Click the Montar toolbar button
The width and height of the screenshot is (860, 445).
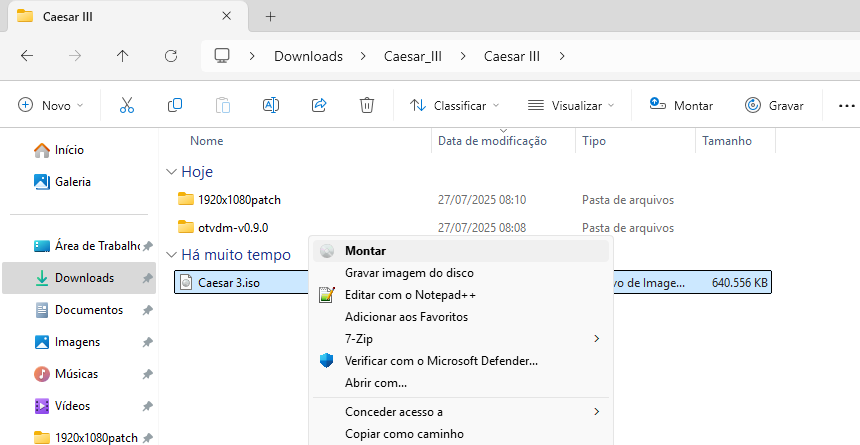click(681, 105)
